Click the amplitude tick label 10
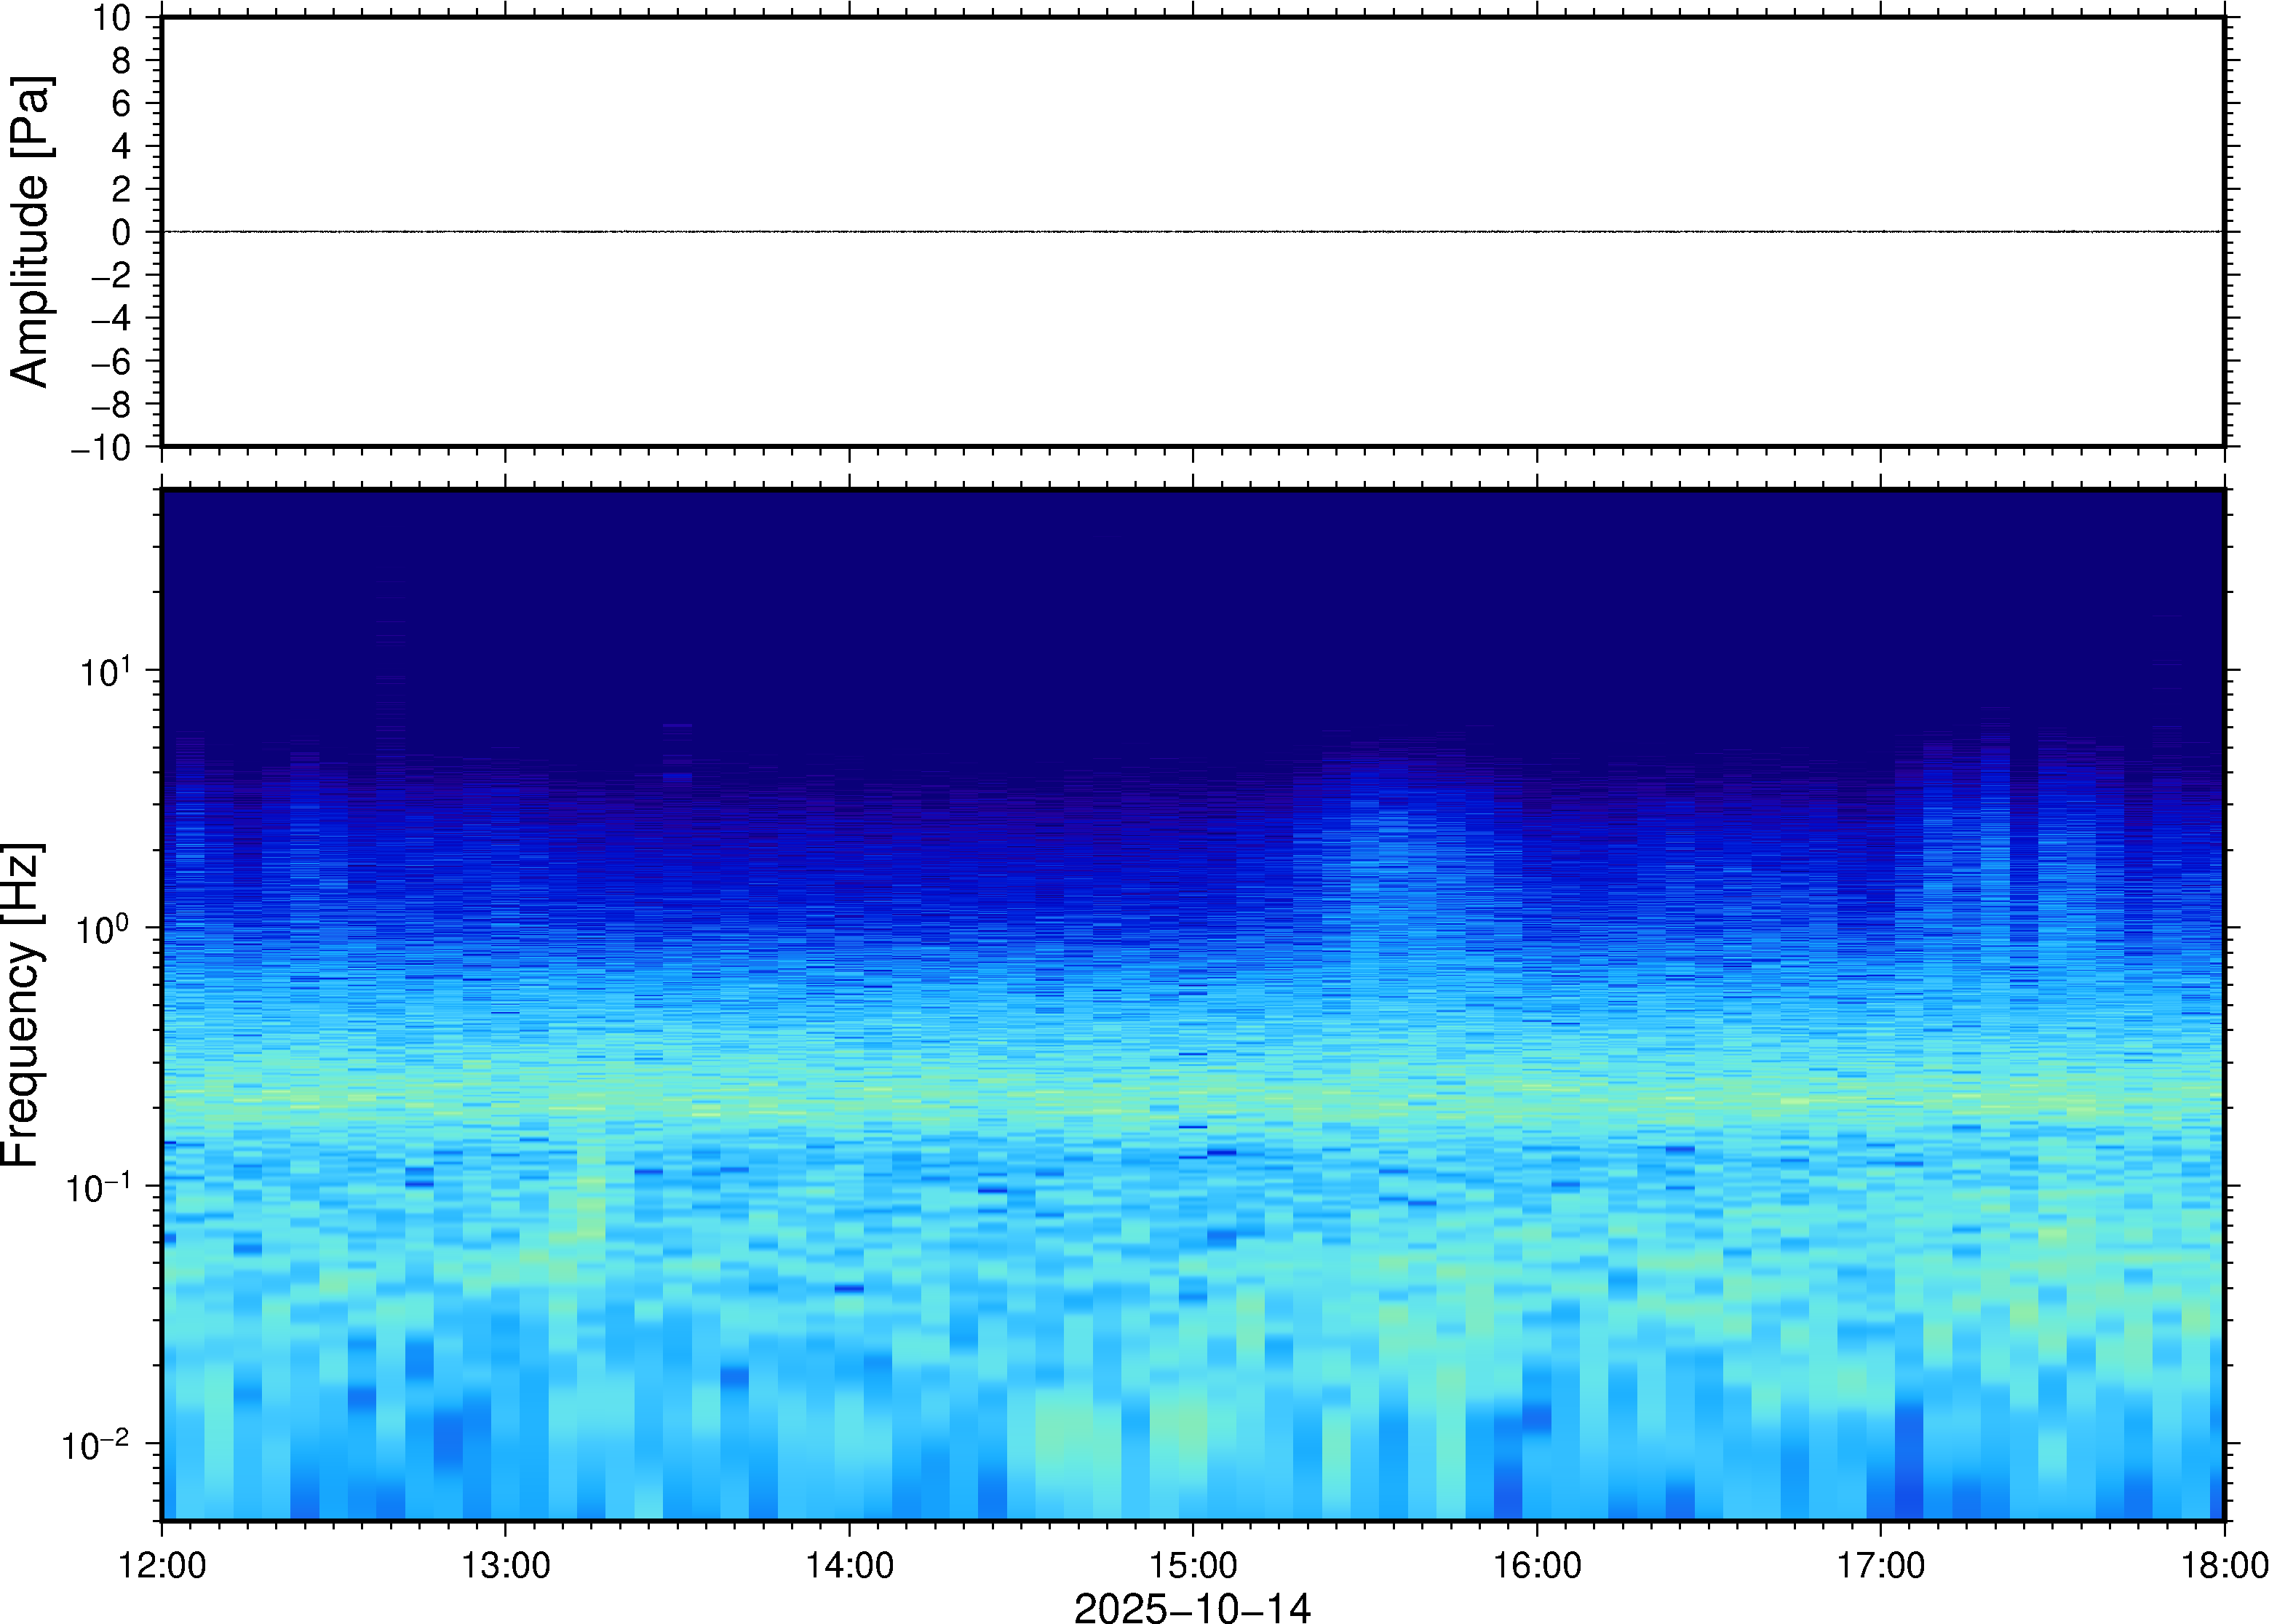Screen dimensions: 2269x1624 [x=113, y=18]
